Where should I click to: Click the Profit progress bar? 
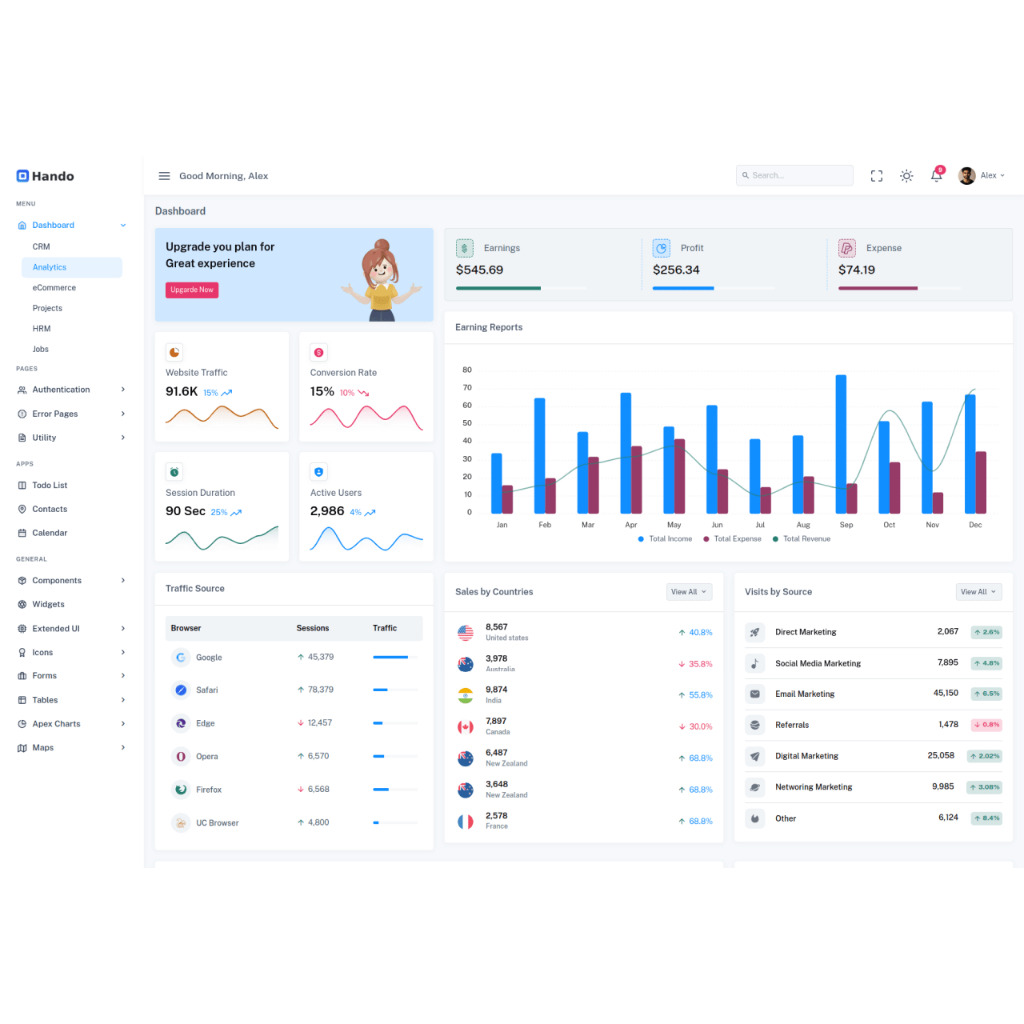click(714, 288)
